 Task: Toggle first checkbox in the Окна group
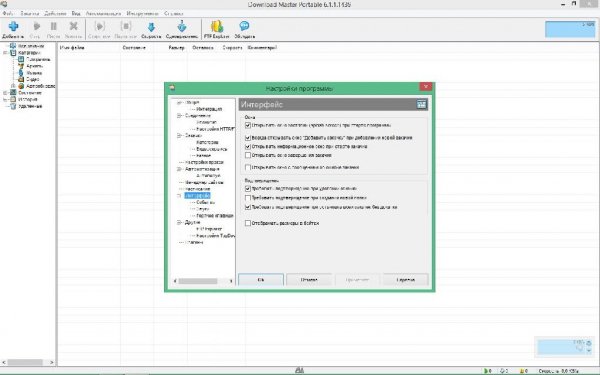tap(248, 125)
